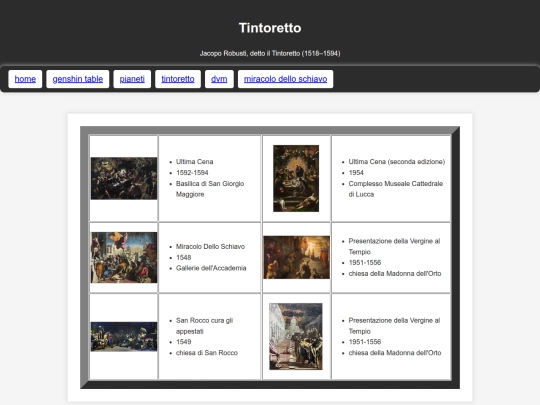
Task: Click the middle-row Presentazione della Vergine painting
Action: [x=297, y=257]
